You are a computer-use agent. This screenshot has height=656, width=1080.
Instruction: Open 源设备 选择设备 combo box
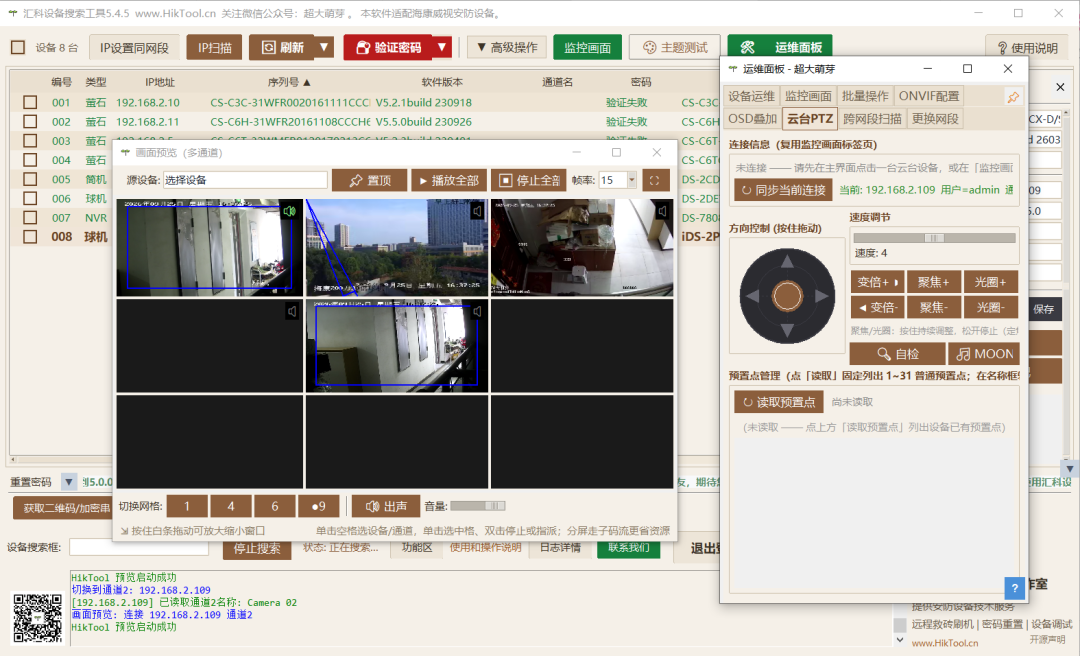click(245, 180)
